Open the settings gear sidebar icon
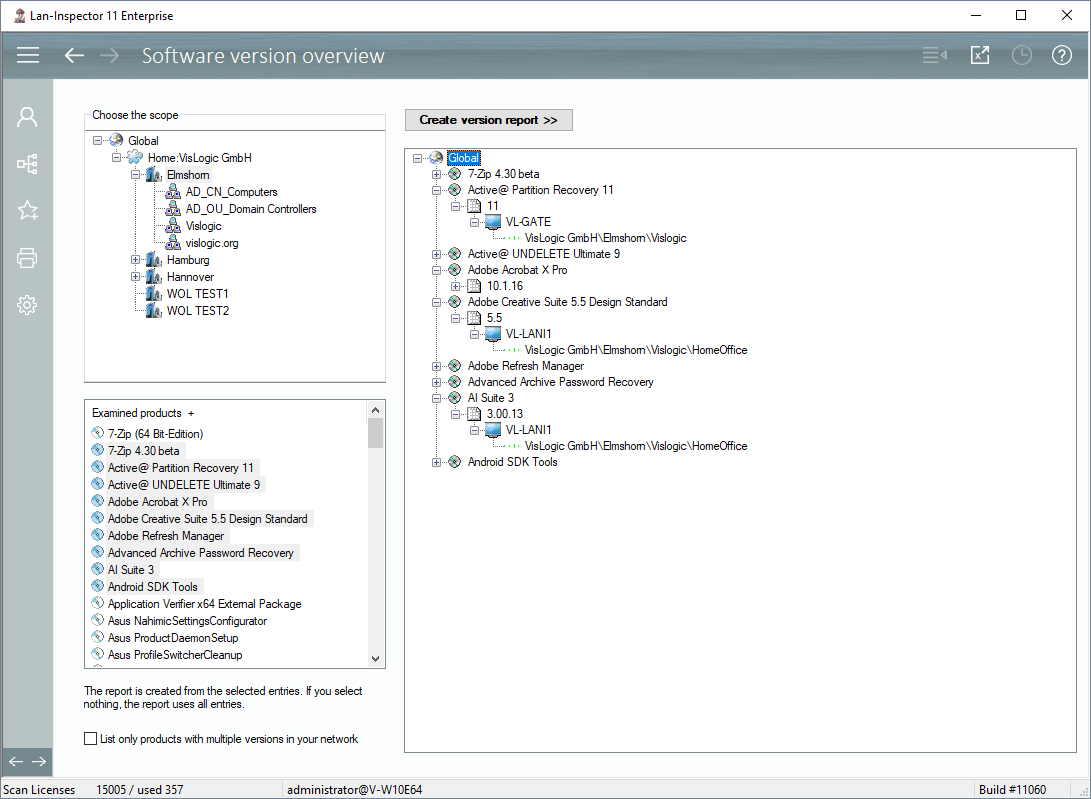Viewport: 1091px width, 799px height. pyautogui.click(x=27, y=305)
